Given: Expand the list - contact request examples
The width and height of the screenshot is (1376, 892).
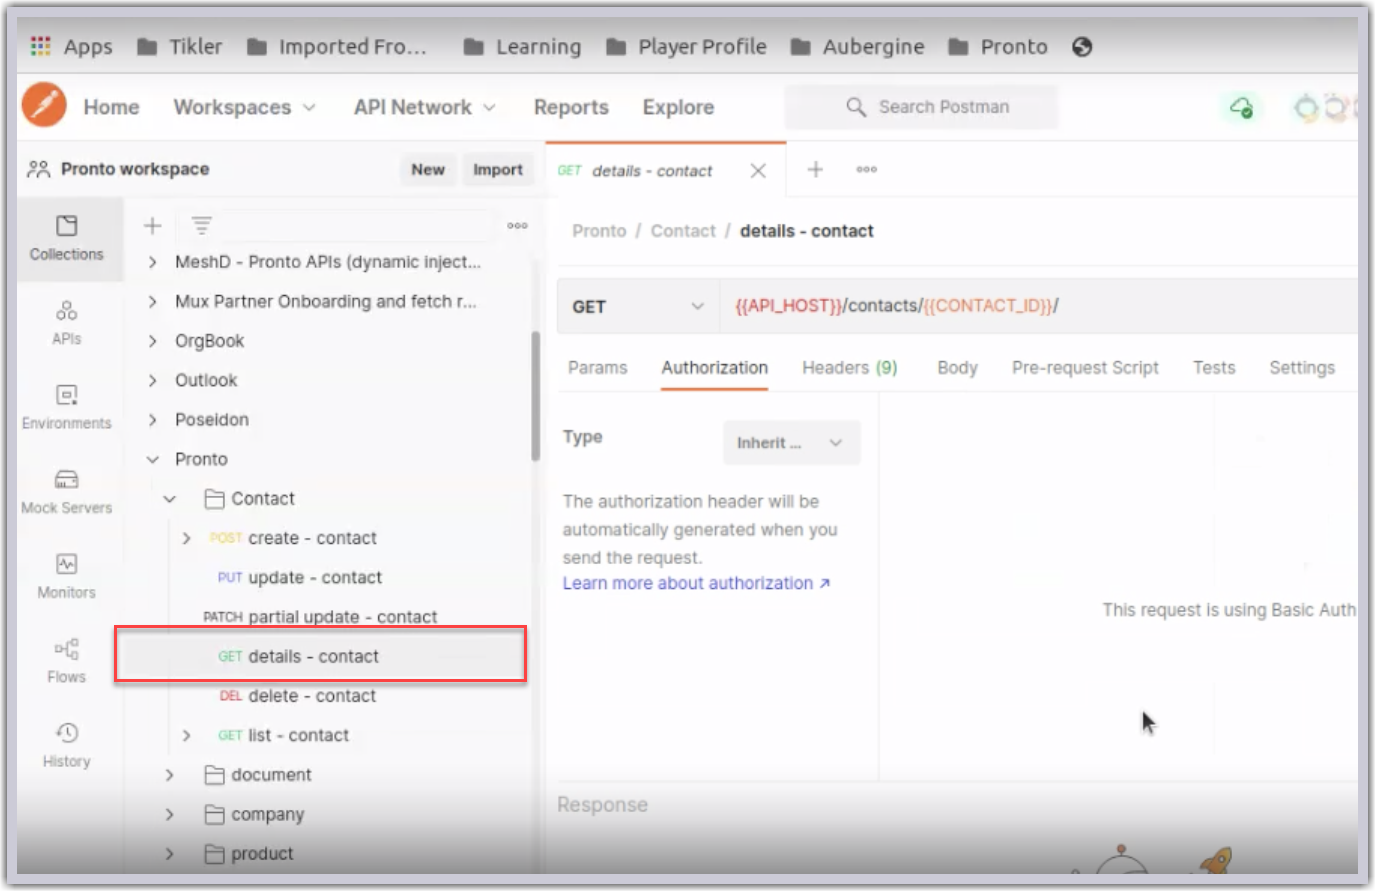Looking at the screenshot, I should (x=186, y=735).
